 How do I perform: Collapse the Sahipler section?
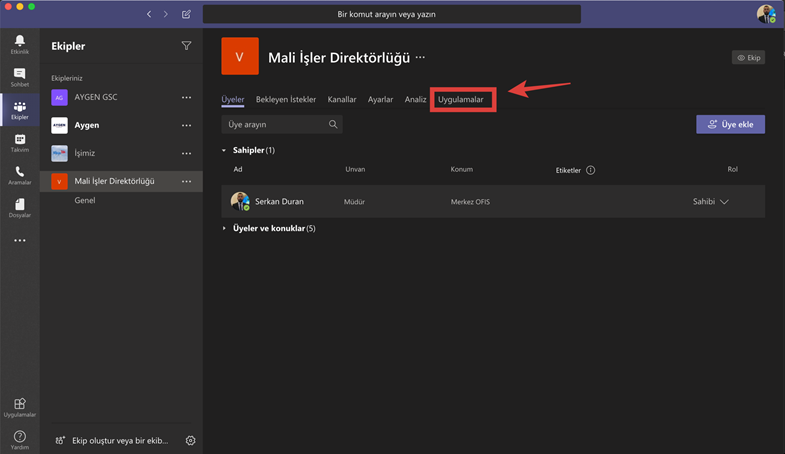pyautogui.click(x=224, y=150)
